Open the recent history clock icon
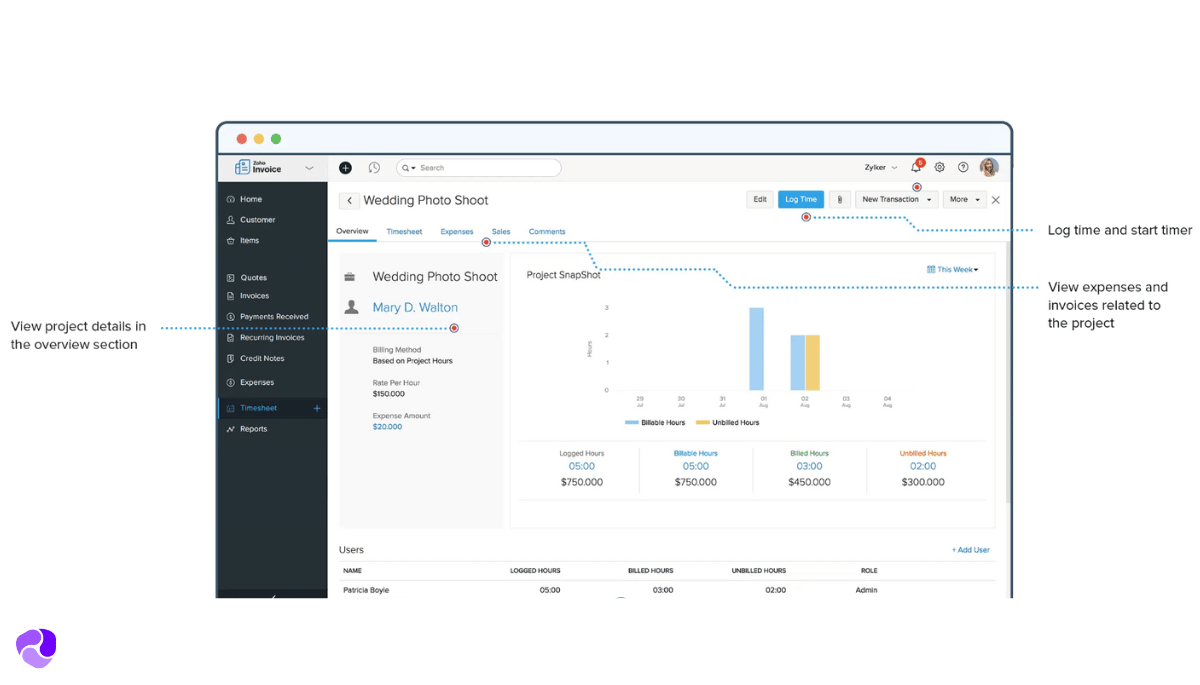This screenshot has width=1200, height=685. [x=374, y=168]
